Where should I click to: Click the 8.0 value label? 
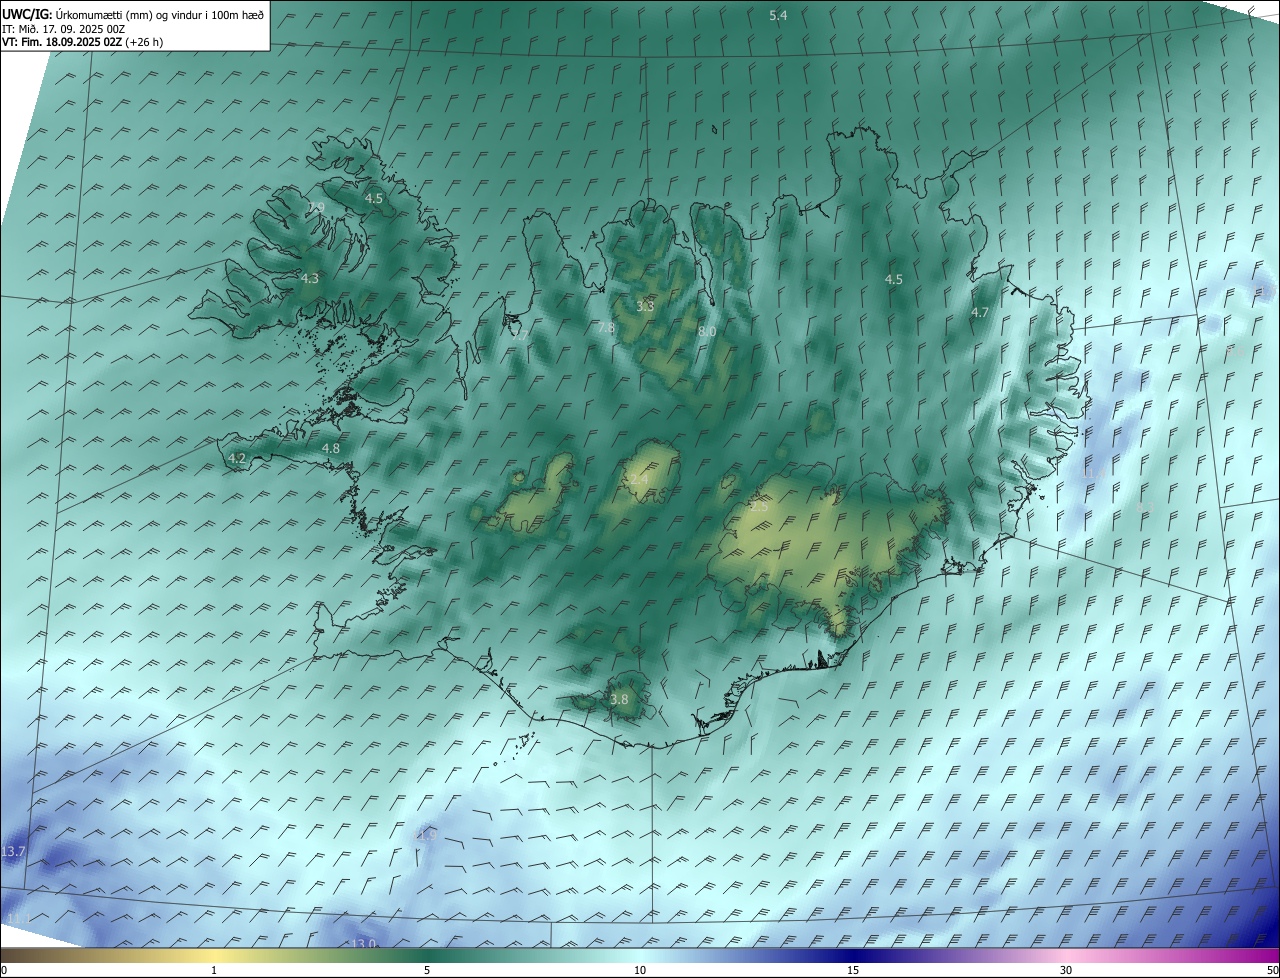point(707,331)
